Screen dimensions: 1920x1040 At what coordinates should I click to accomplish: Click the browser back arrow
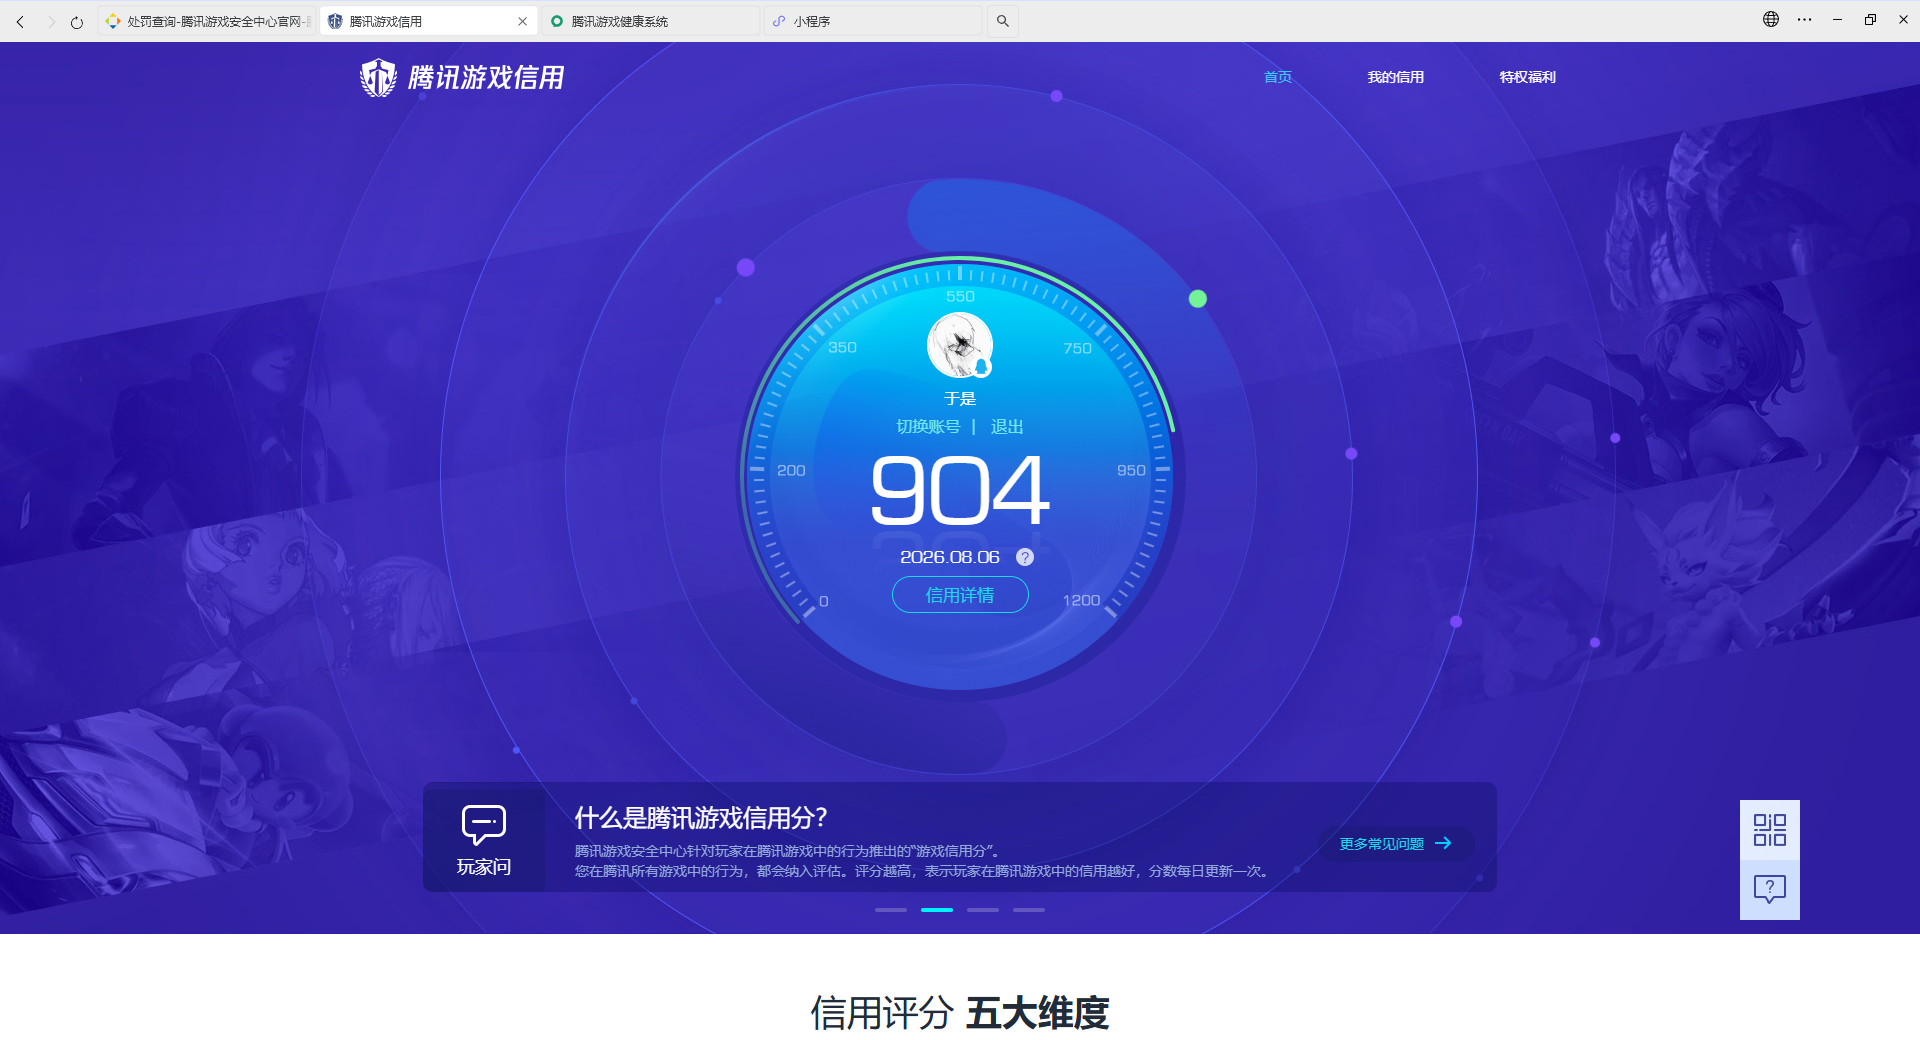tap(20, 21)
